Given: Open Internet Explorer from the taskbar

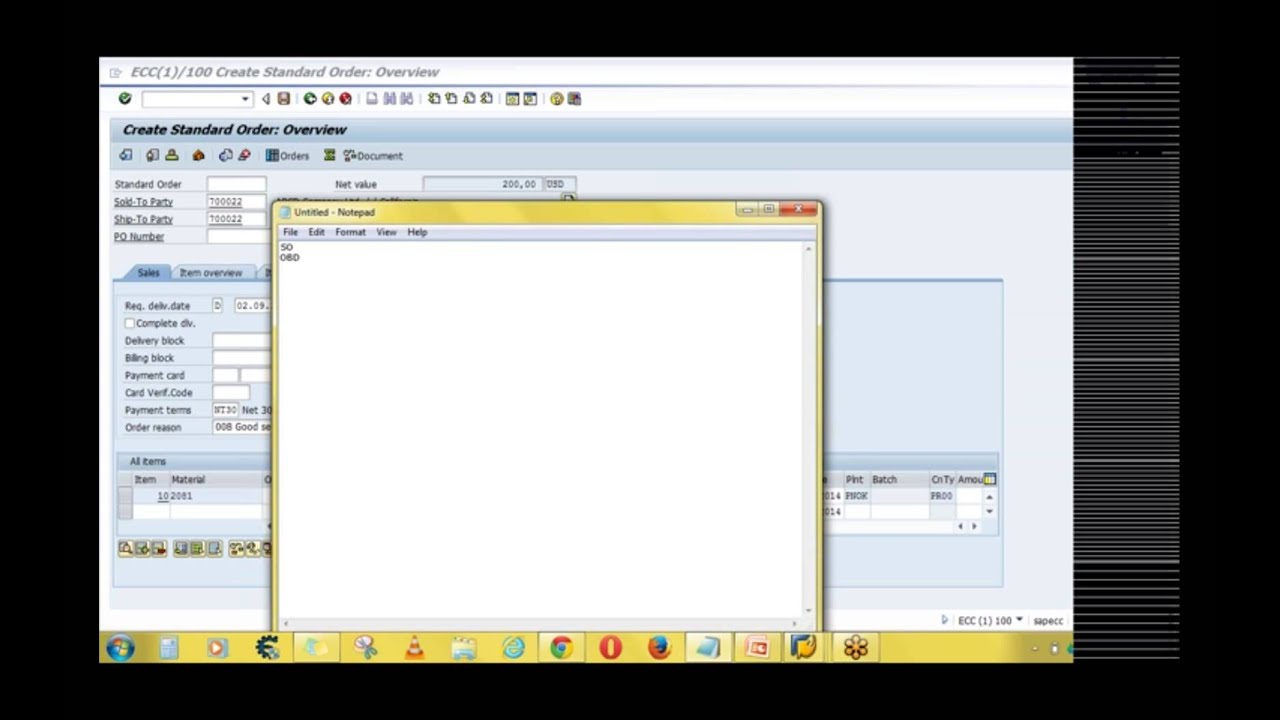Looking at the screenshot, I should (x=513, y=648).
